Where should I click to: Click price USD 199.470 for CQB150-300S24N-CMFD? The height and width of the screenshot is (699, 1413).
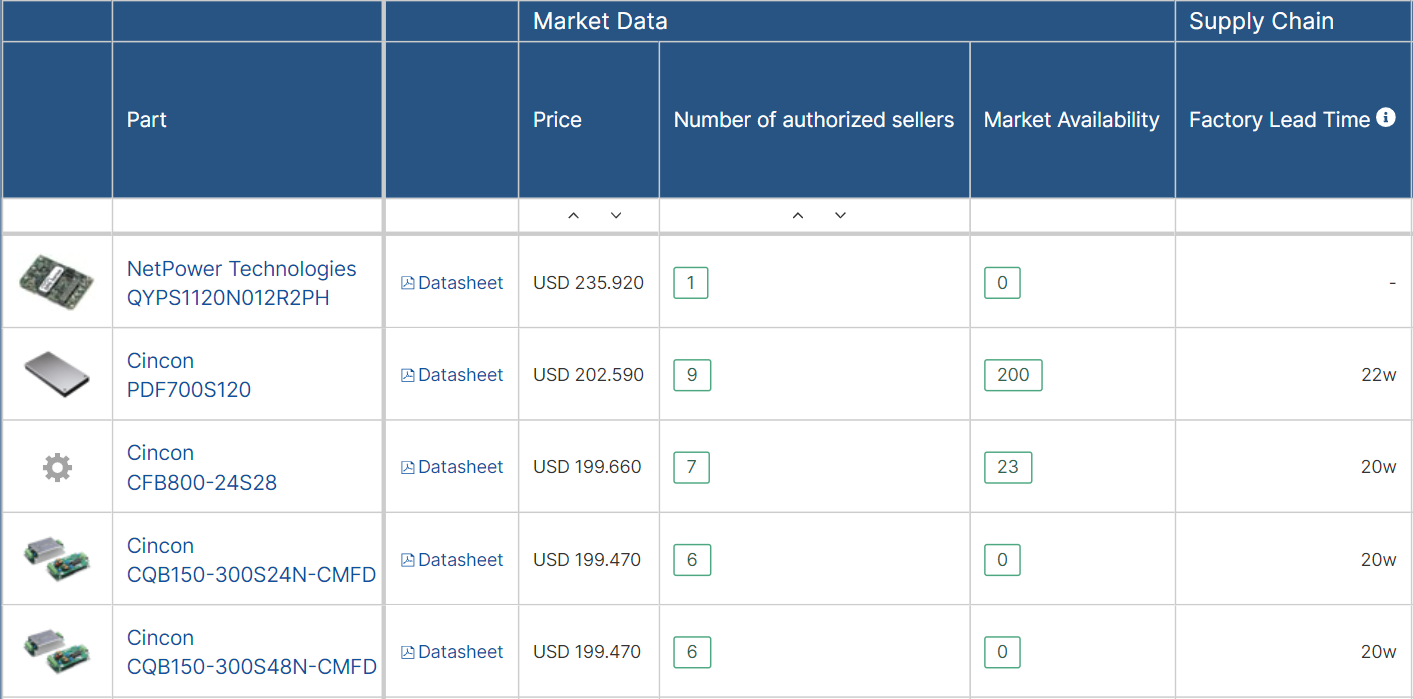587,560
